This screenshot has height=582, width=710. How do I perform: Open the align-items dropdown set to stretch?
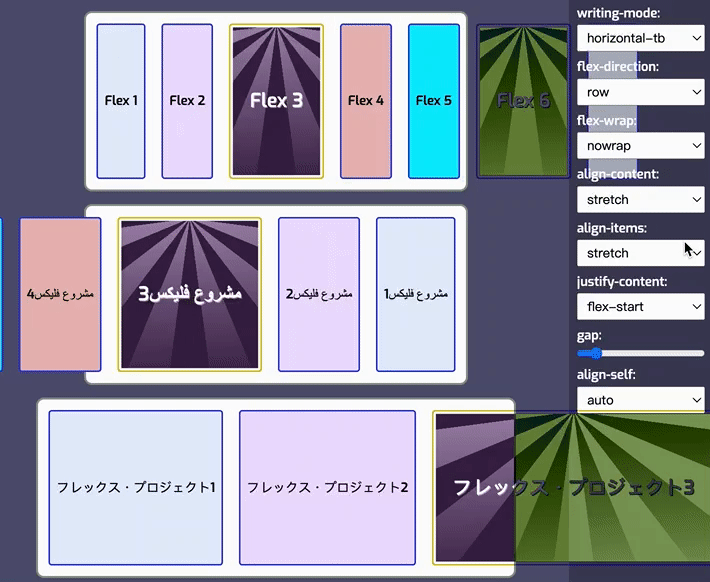[640, 253]
